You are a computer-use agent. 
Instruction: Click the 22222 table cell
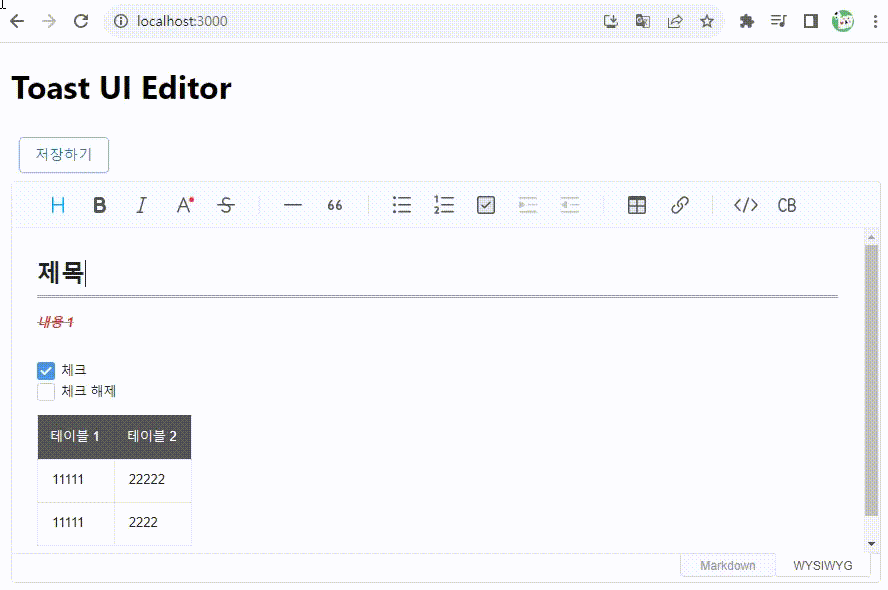152,480
